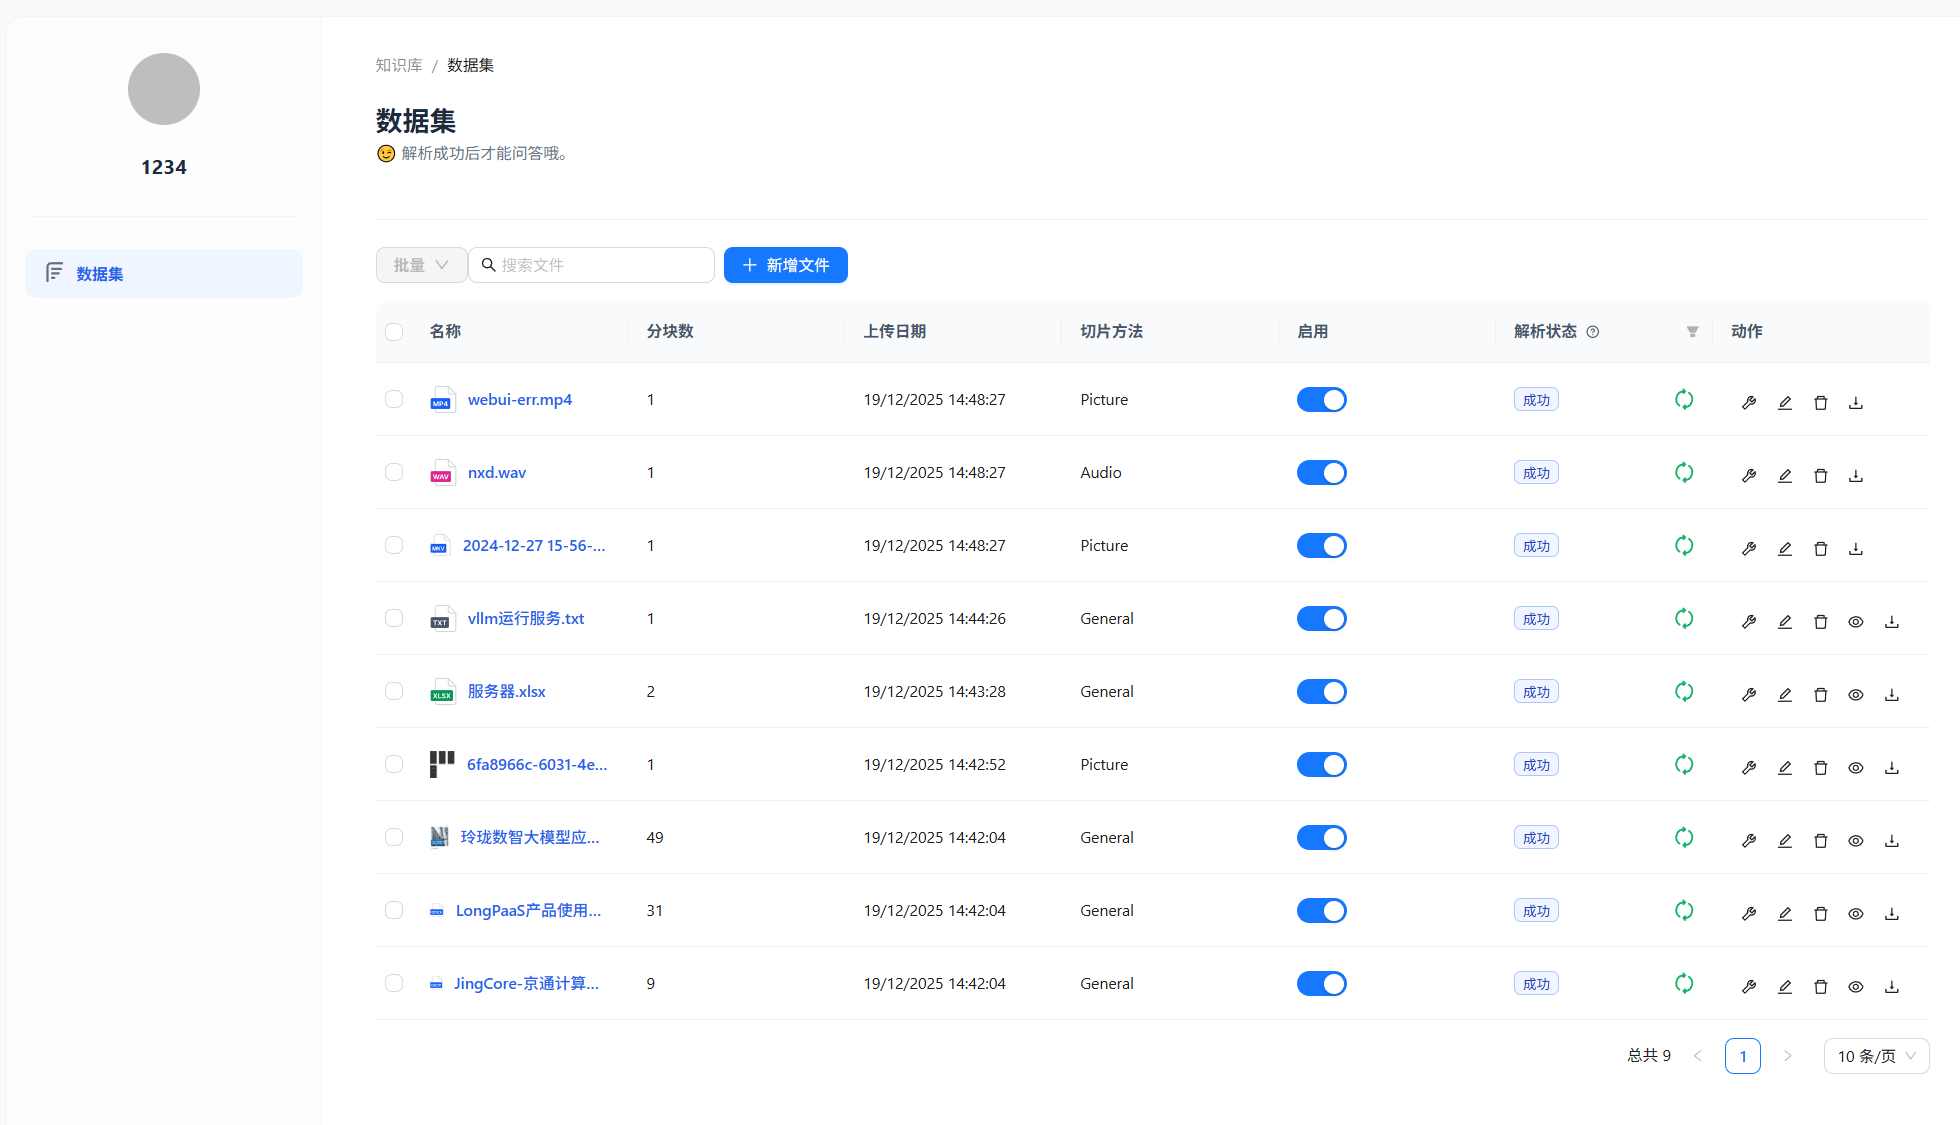Click help icon next to 解析状态
The image size is (1960, 1125).
click(1593, 332)
